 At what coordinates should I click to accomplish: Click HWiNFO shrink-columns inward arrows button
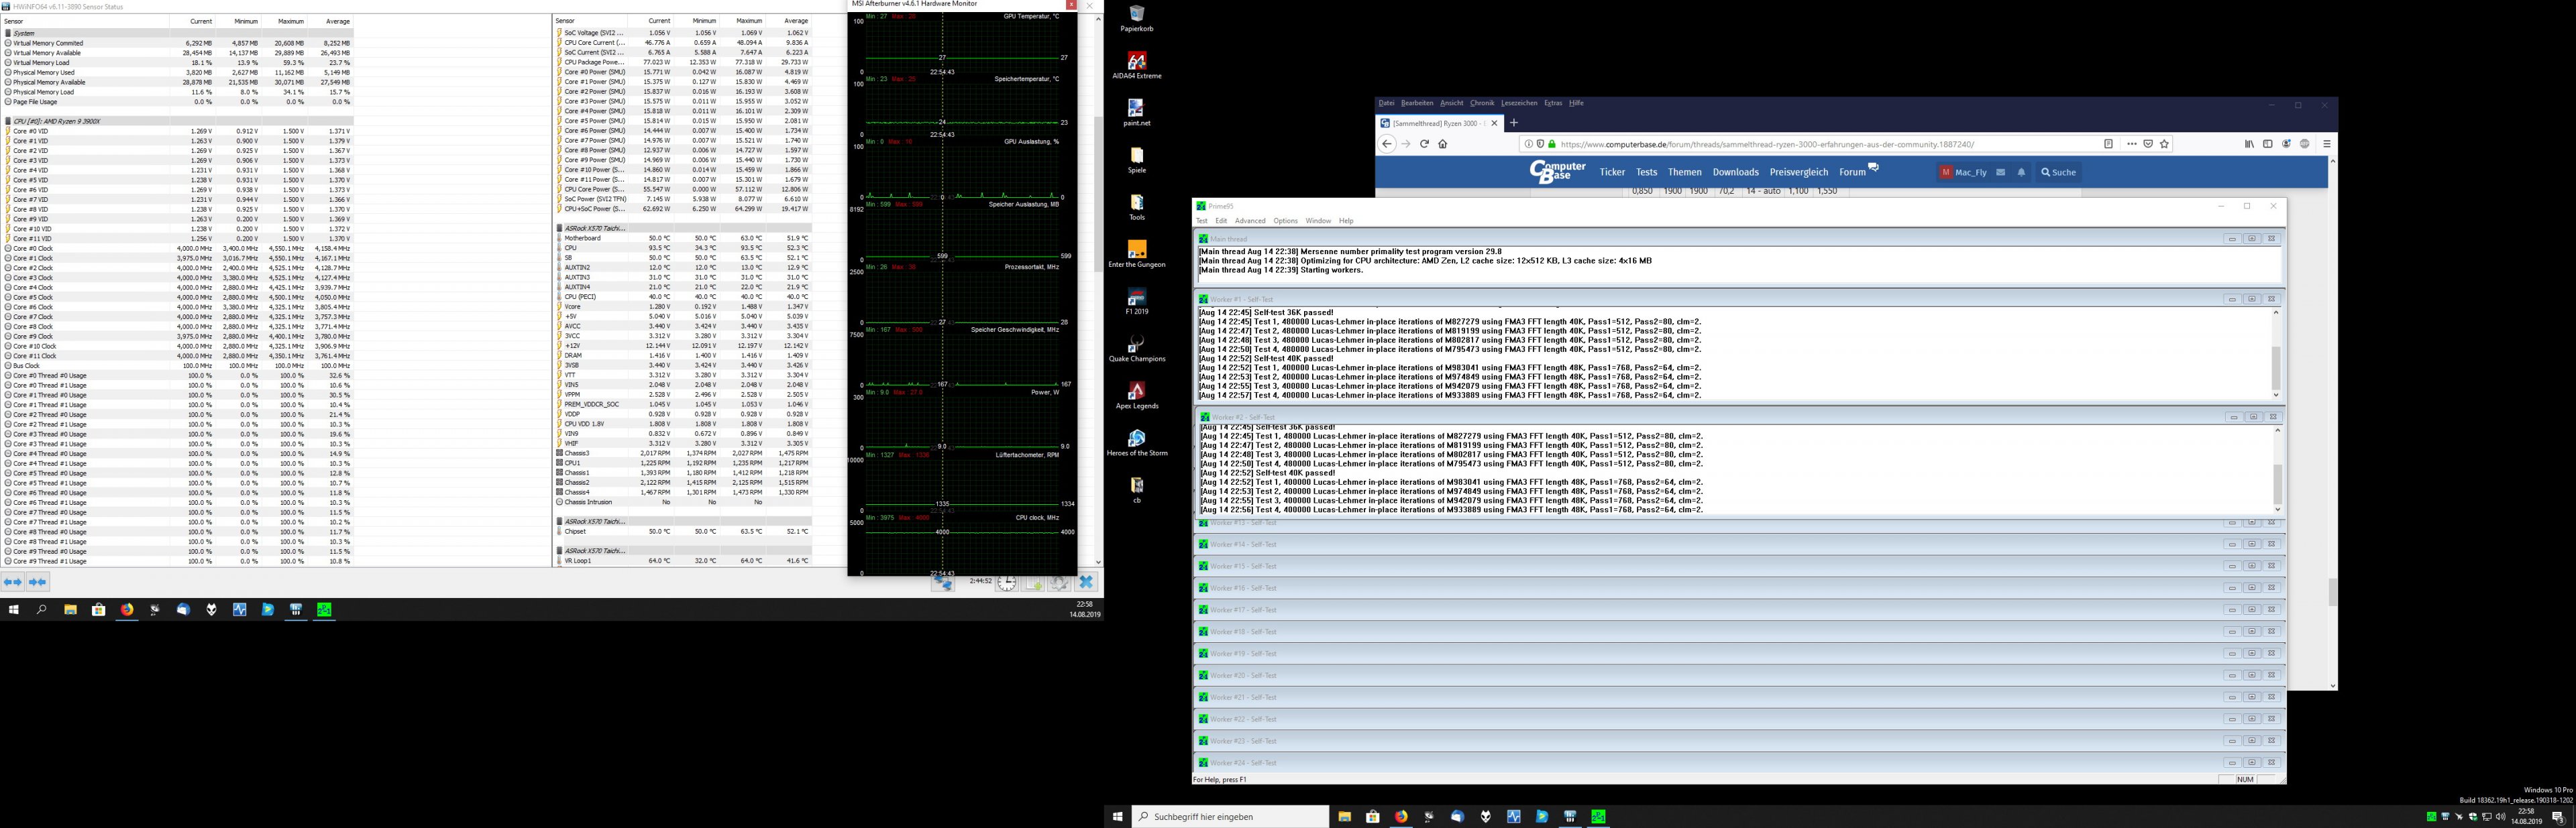38,582
